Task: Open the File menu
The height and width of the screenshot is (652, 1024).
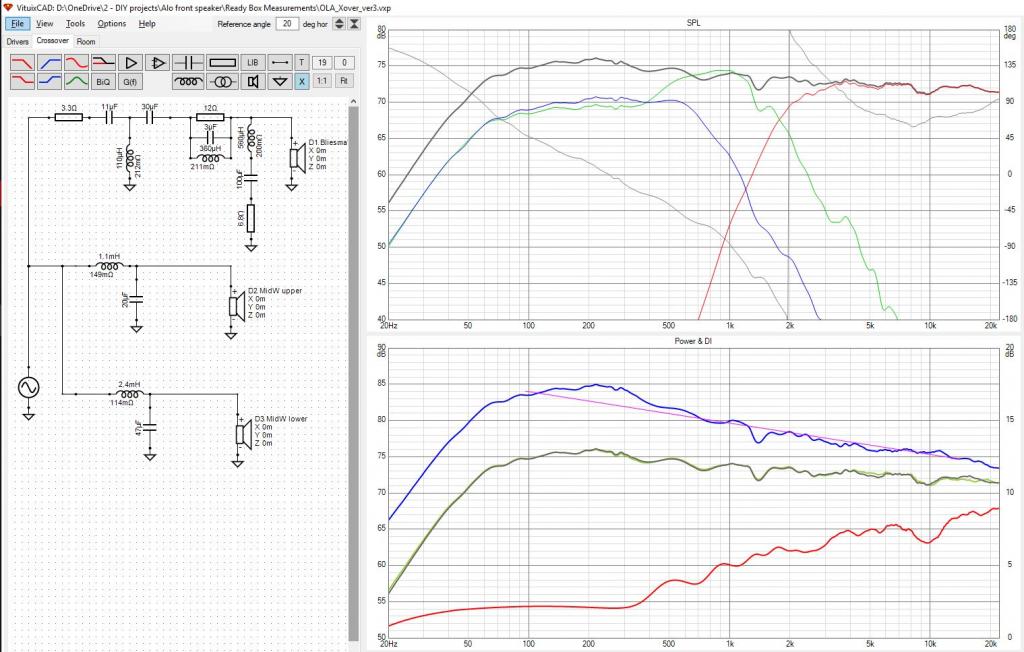Action: click(x=18, y=24)
